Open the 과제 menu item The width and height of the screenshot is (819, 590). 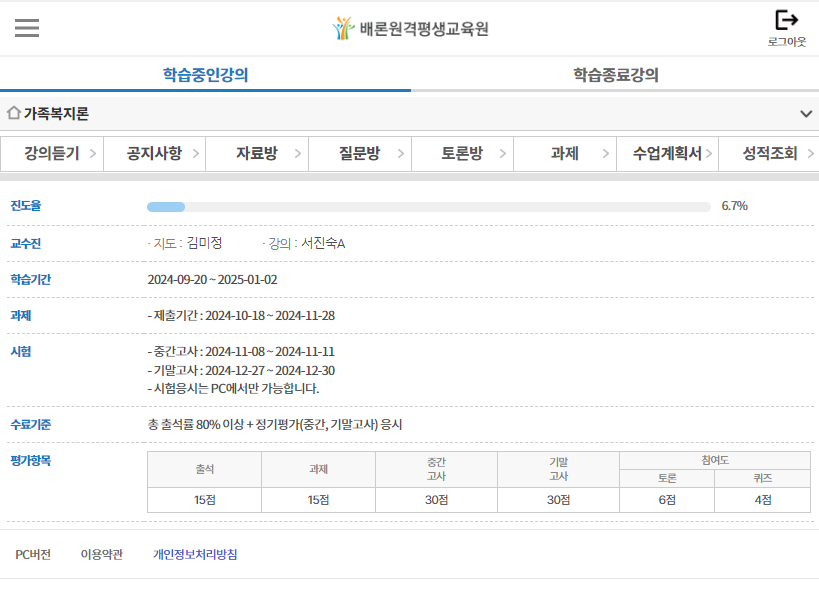click(564, 153)
